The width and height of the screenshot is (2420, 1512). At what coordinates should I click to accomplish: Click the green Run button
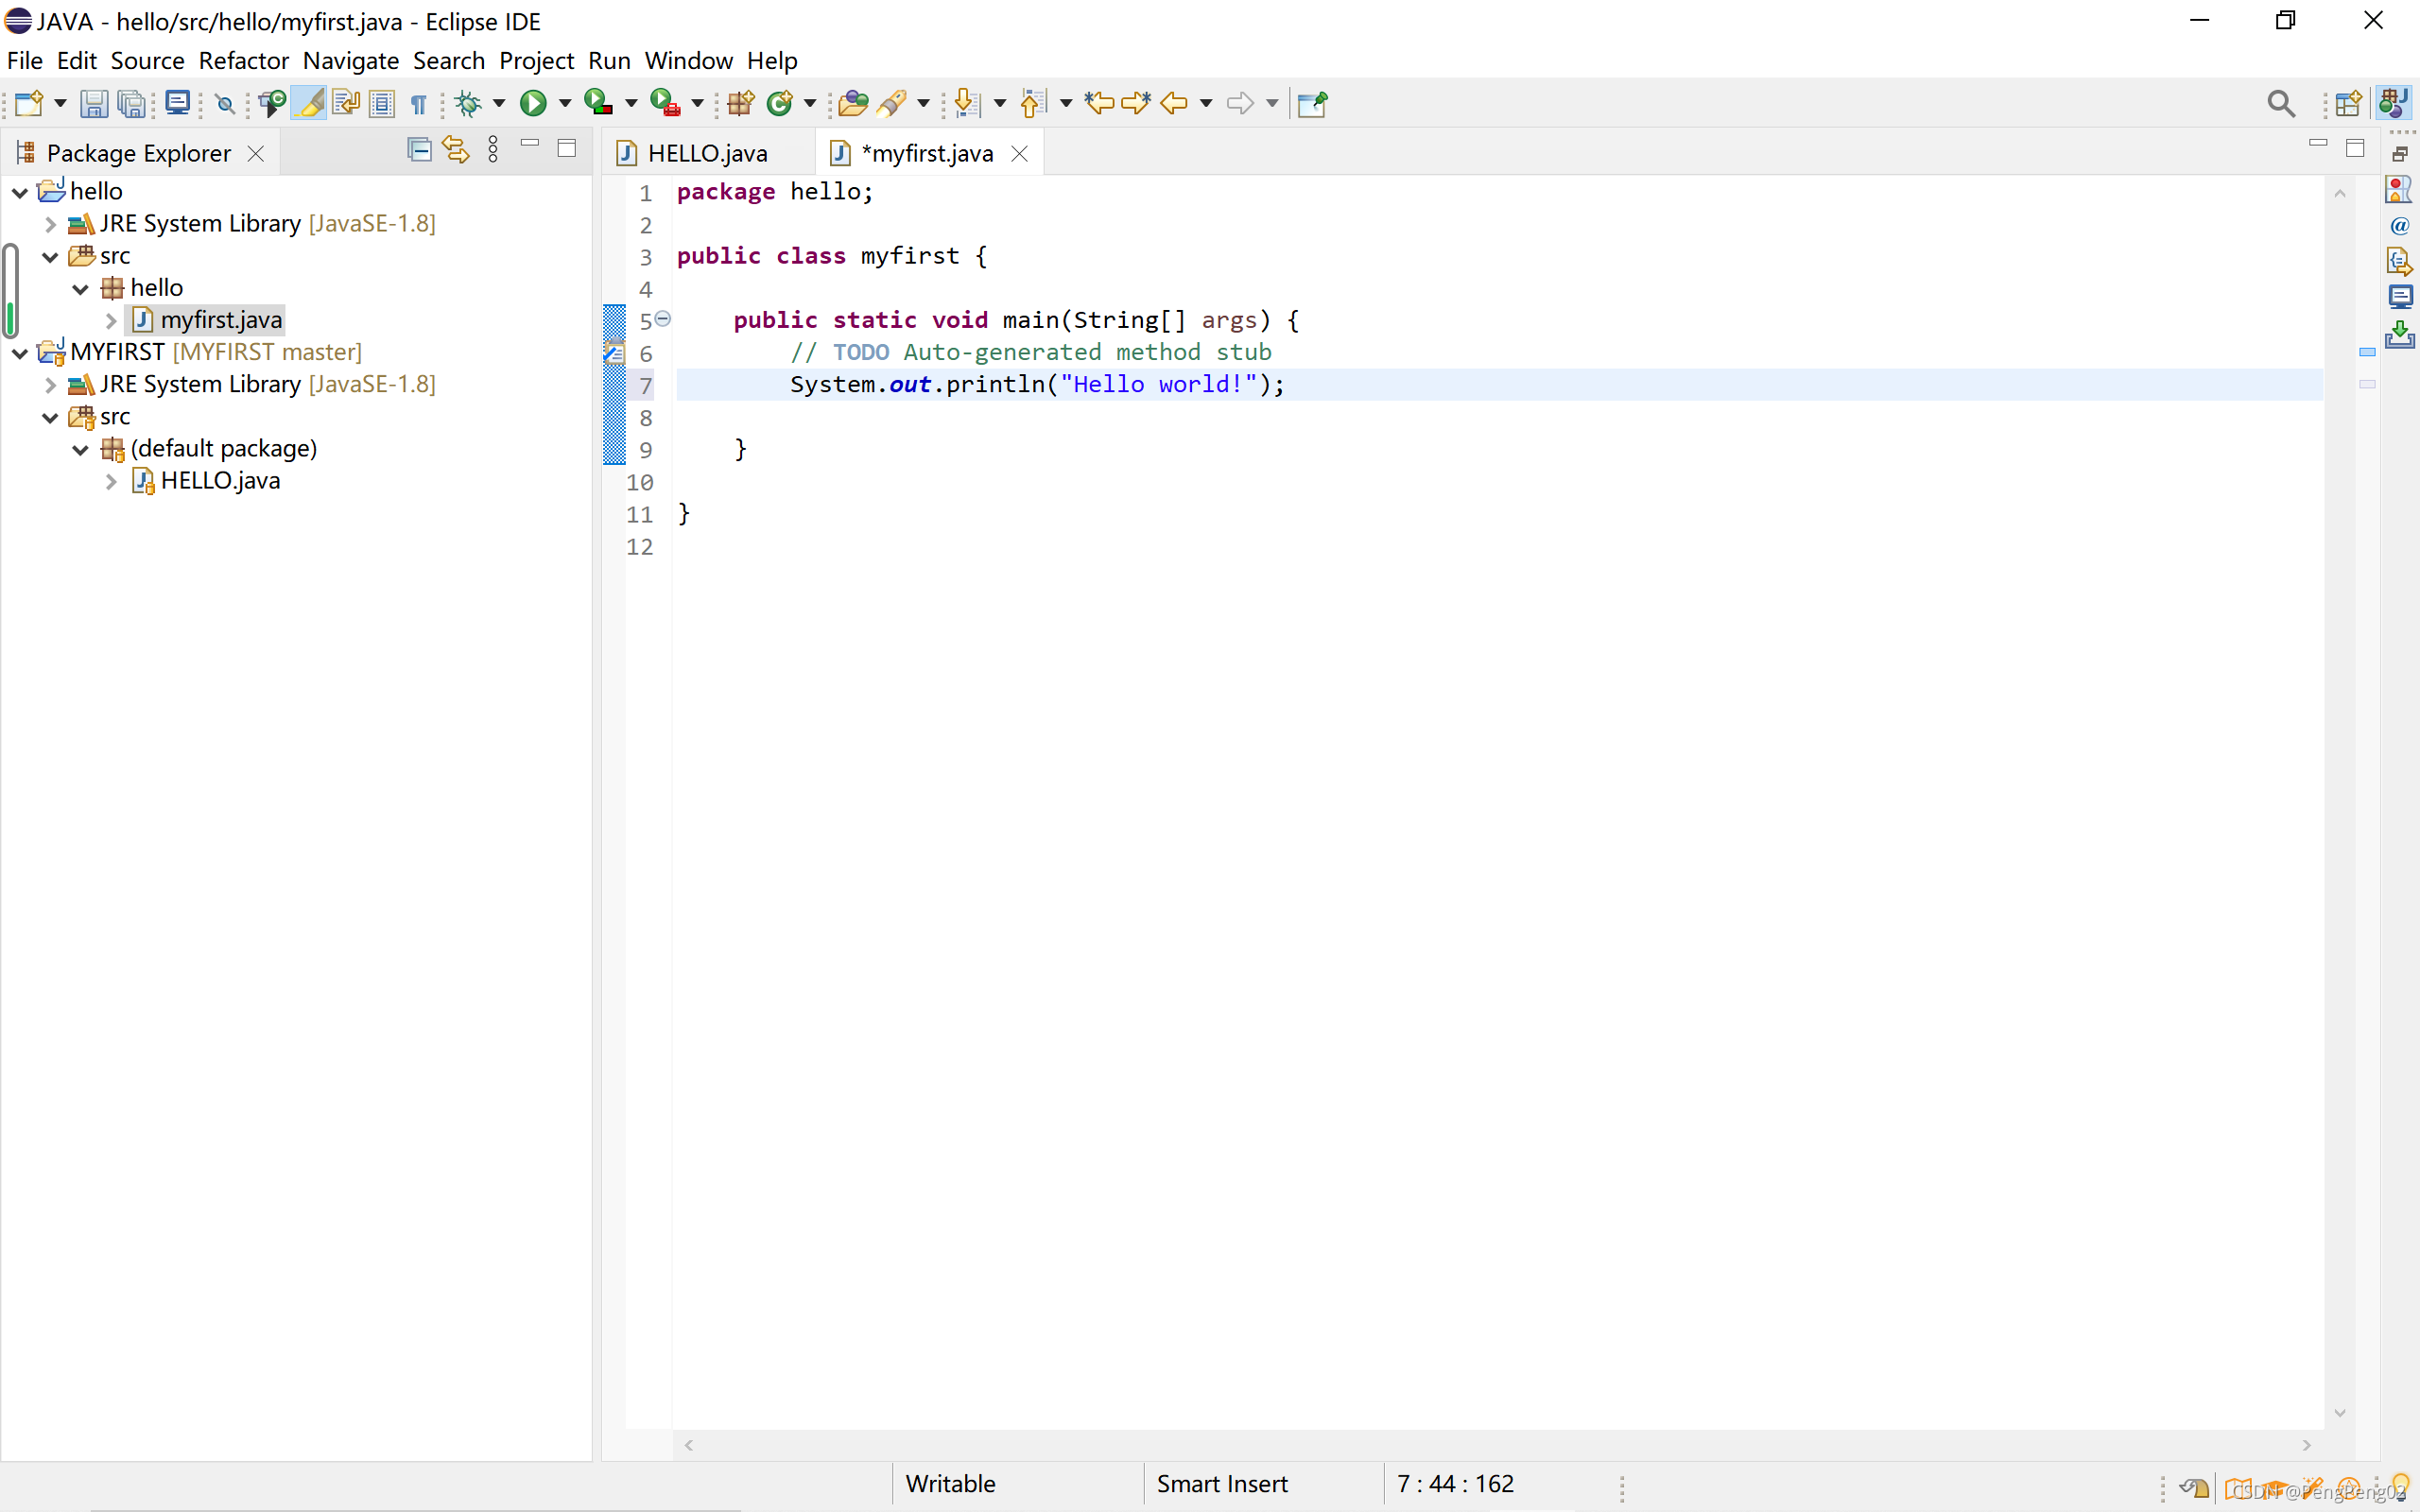(533, 103)
